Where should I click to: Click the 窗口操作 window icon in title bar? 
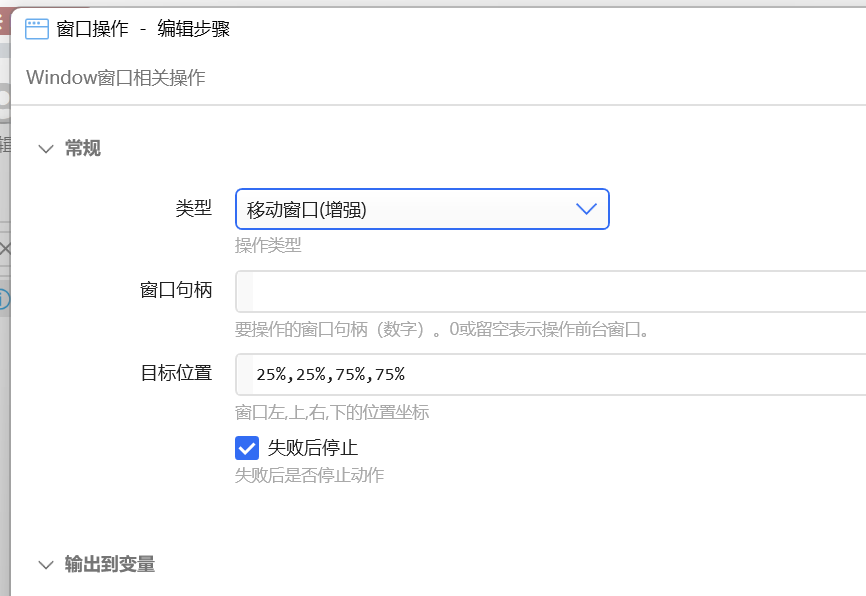pyautogui.click(x=37, y=29)
